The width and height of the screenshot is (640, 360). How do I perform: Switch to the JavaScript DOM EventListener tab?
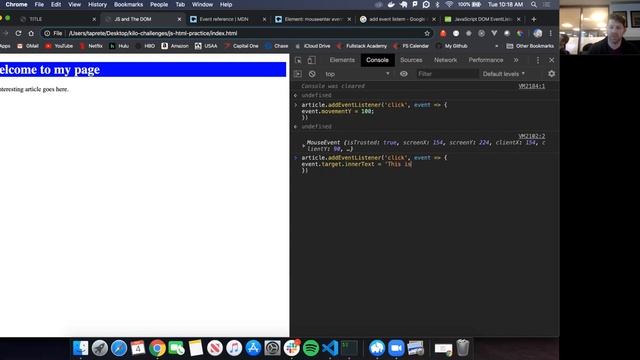483,19
